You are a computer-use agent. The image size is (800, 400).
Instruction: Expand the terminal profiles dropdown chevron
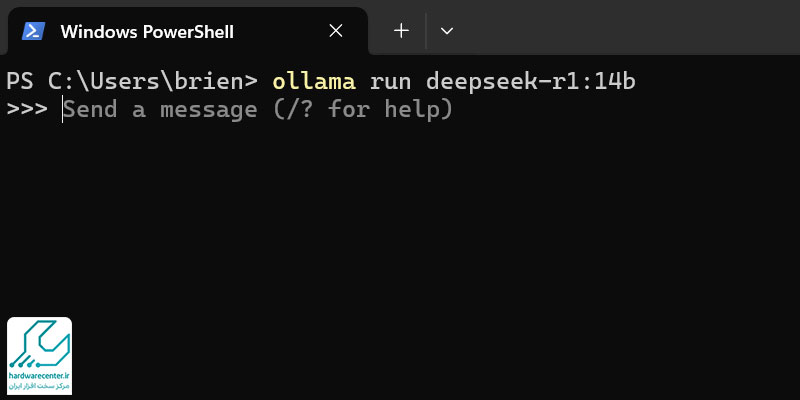447,31
